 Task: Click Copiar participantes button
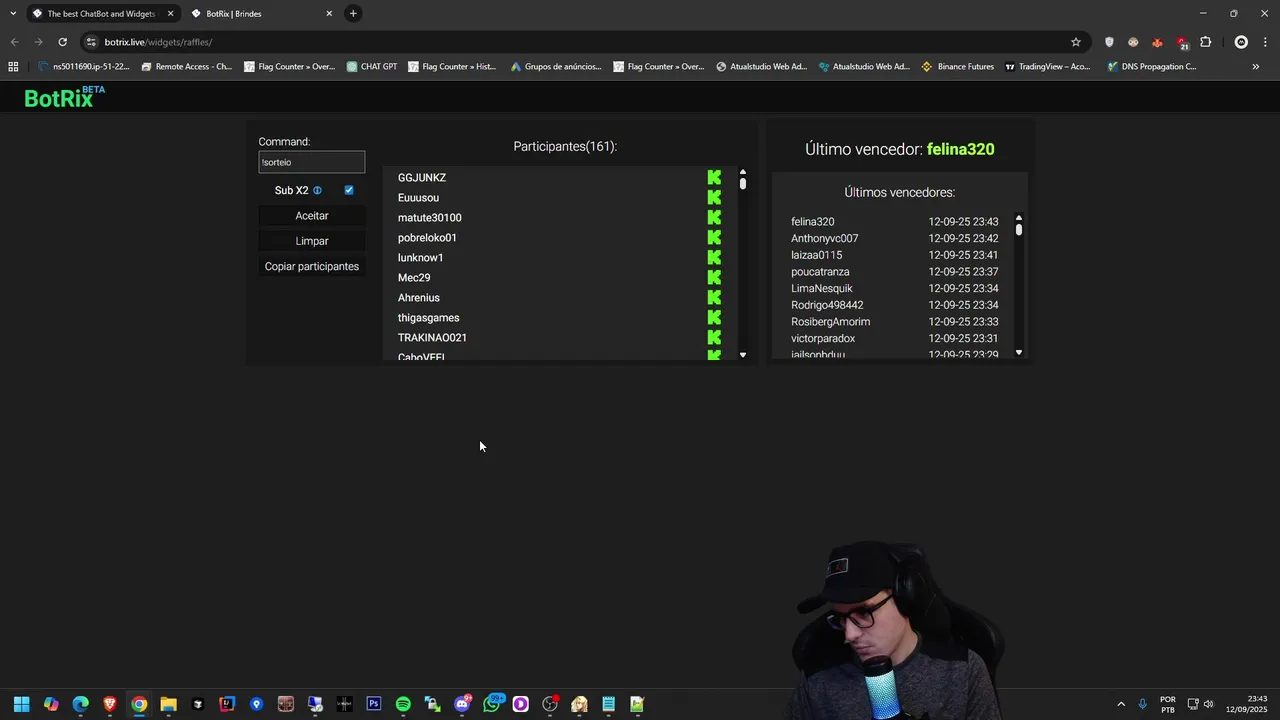click(312, 266)
